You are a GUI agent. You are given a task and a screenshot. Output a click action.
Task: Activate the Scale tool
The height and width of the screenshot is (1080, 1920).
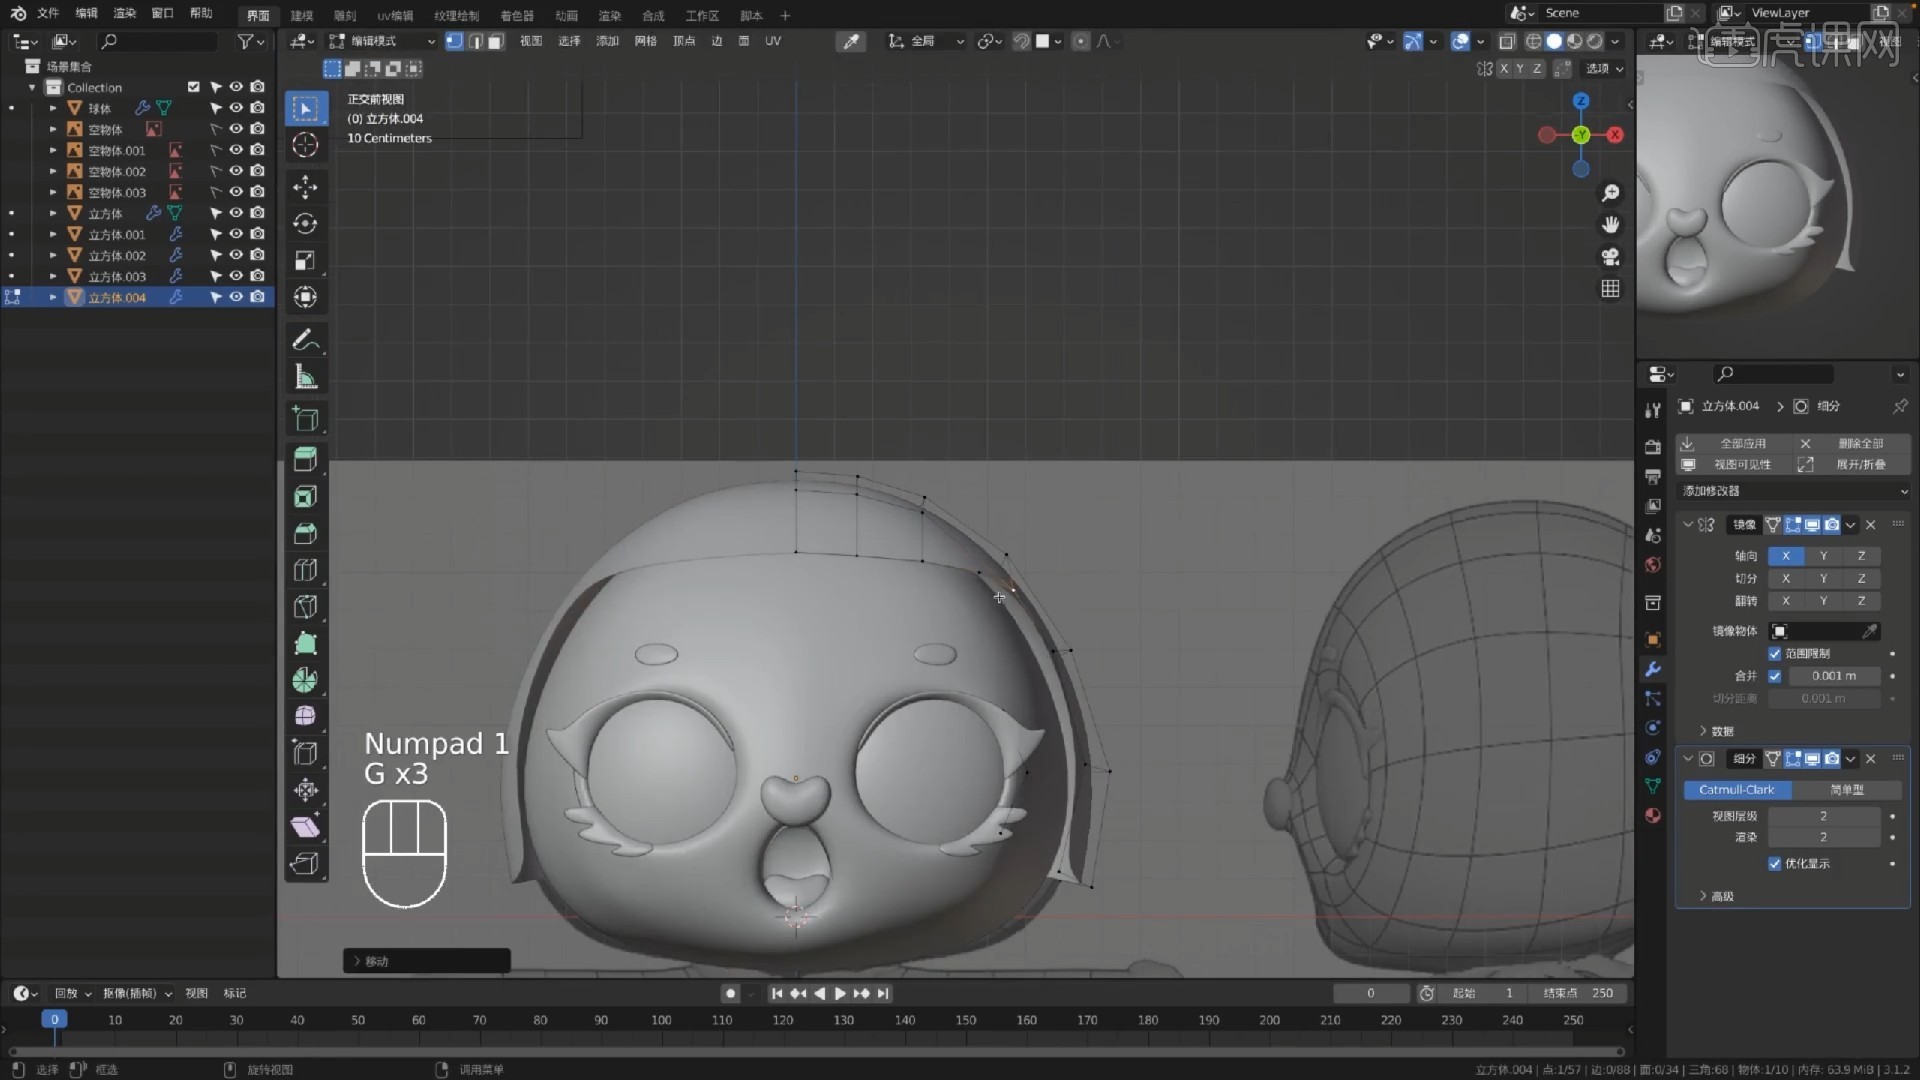point(305,261)
